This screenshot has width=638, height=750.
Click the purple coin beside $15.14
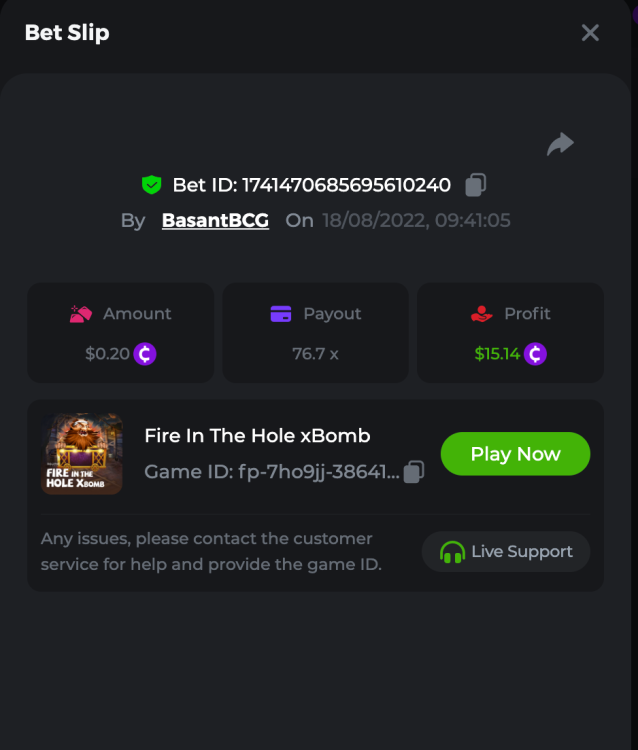pyautogui.click(x=535, y=354)
